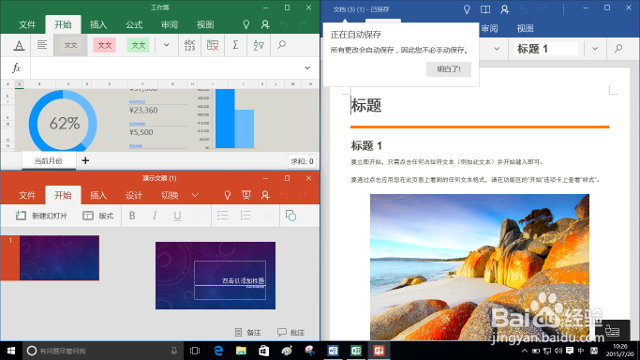Click the share person icon in Word
This screenshot has width=640, height=360.
(x=504, y=9)
